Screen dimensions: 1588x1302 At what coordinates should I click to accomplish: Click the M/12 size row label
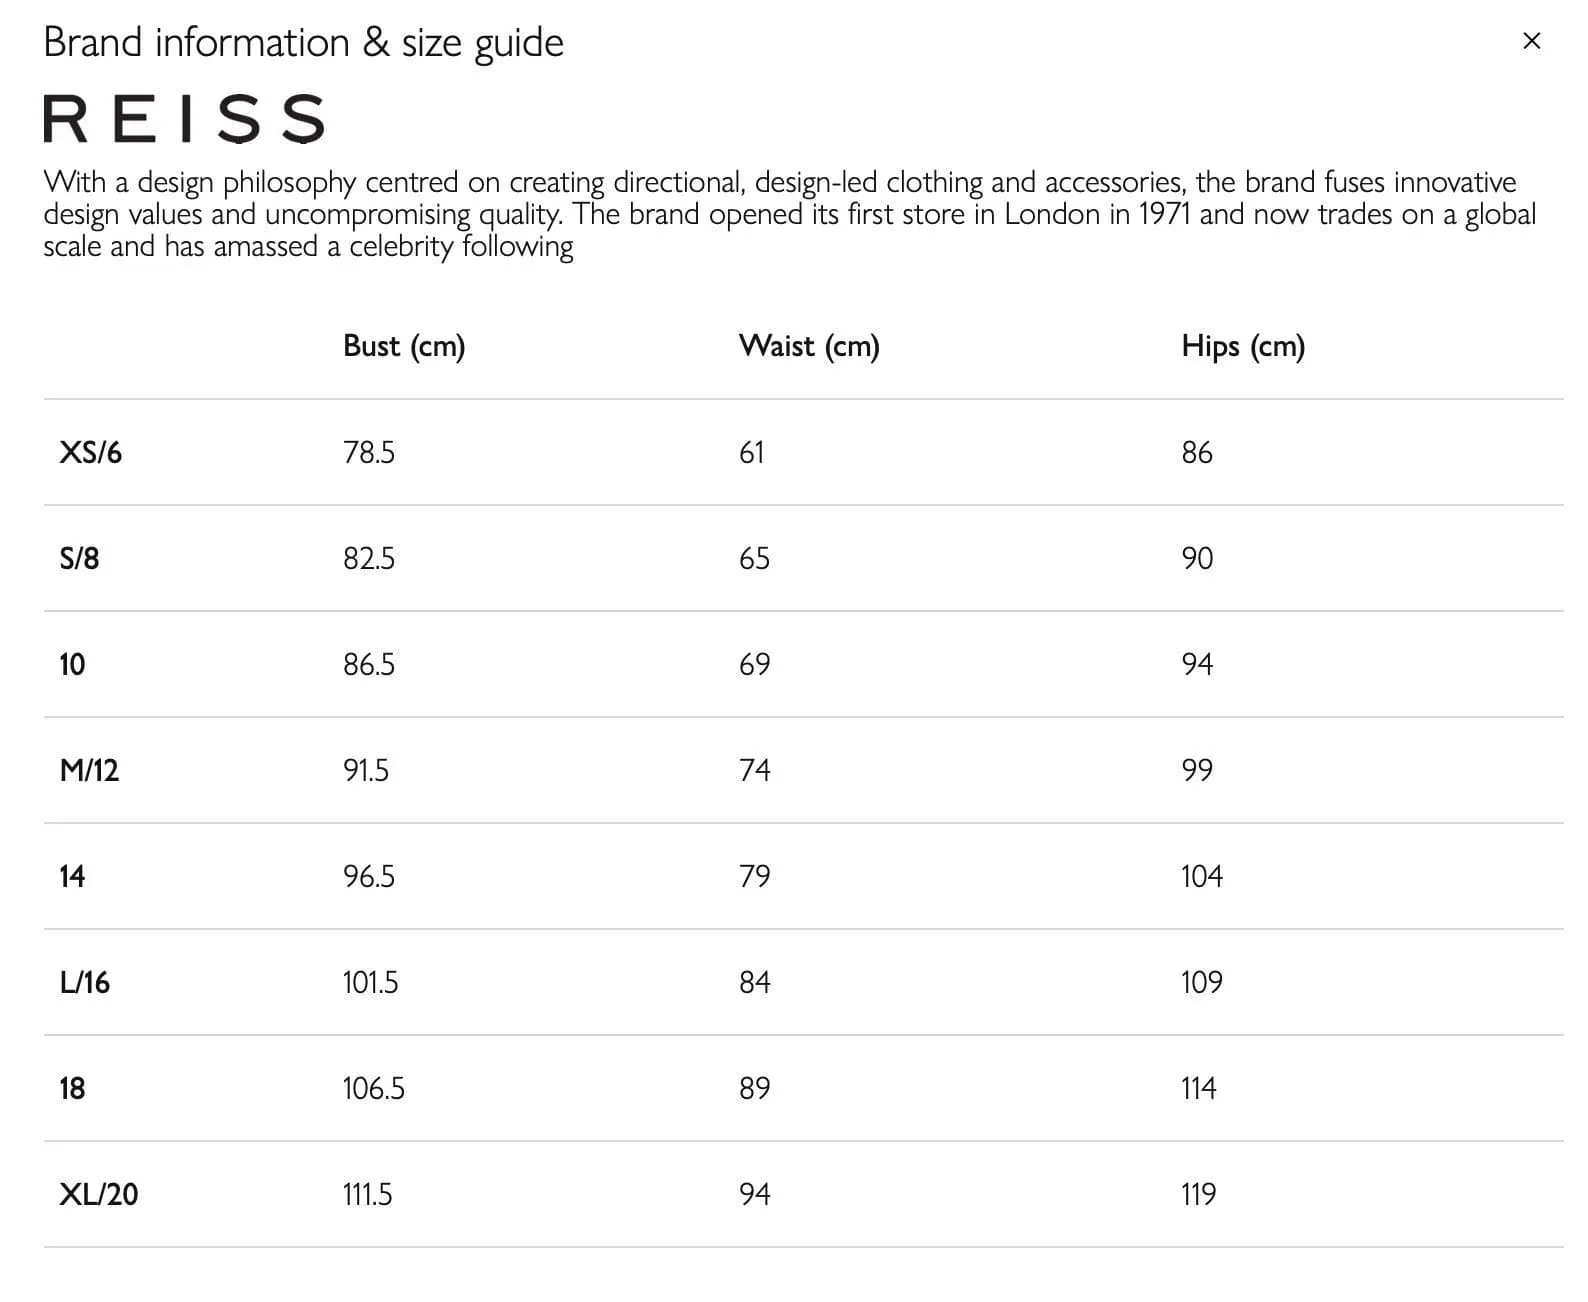point(89,771)
